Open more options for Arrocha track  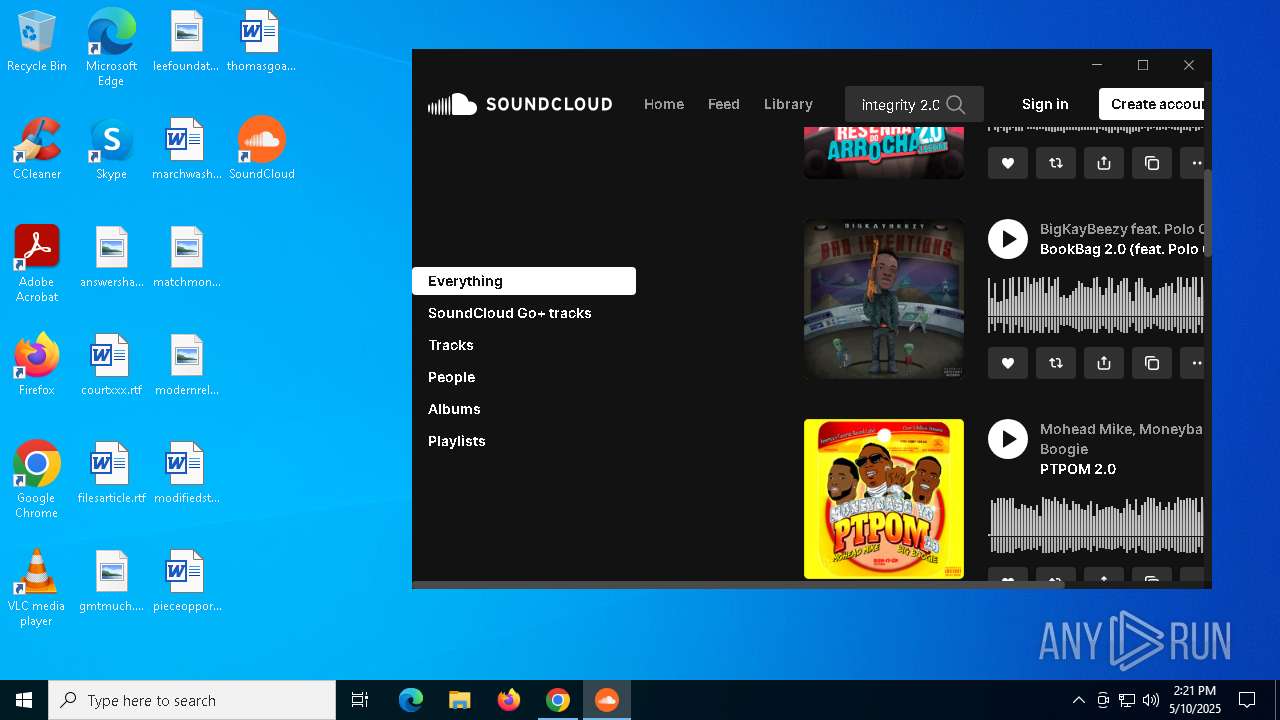pos(1193,163)
